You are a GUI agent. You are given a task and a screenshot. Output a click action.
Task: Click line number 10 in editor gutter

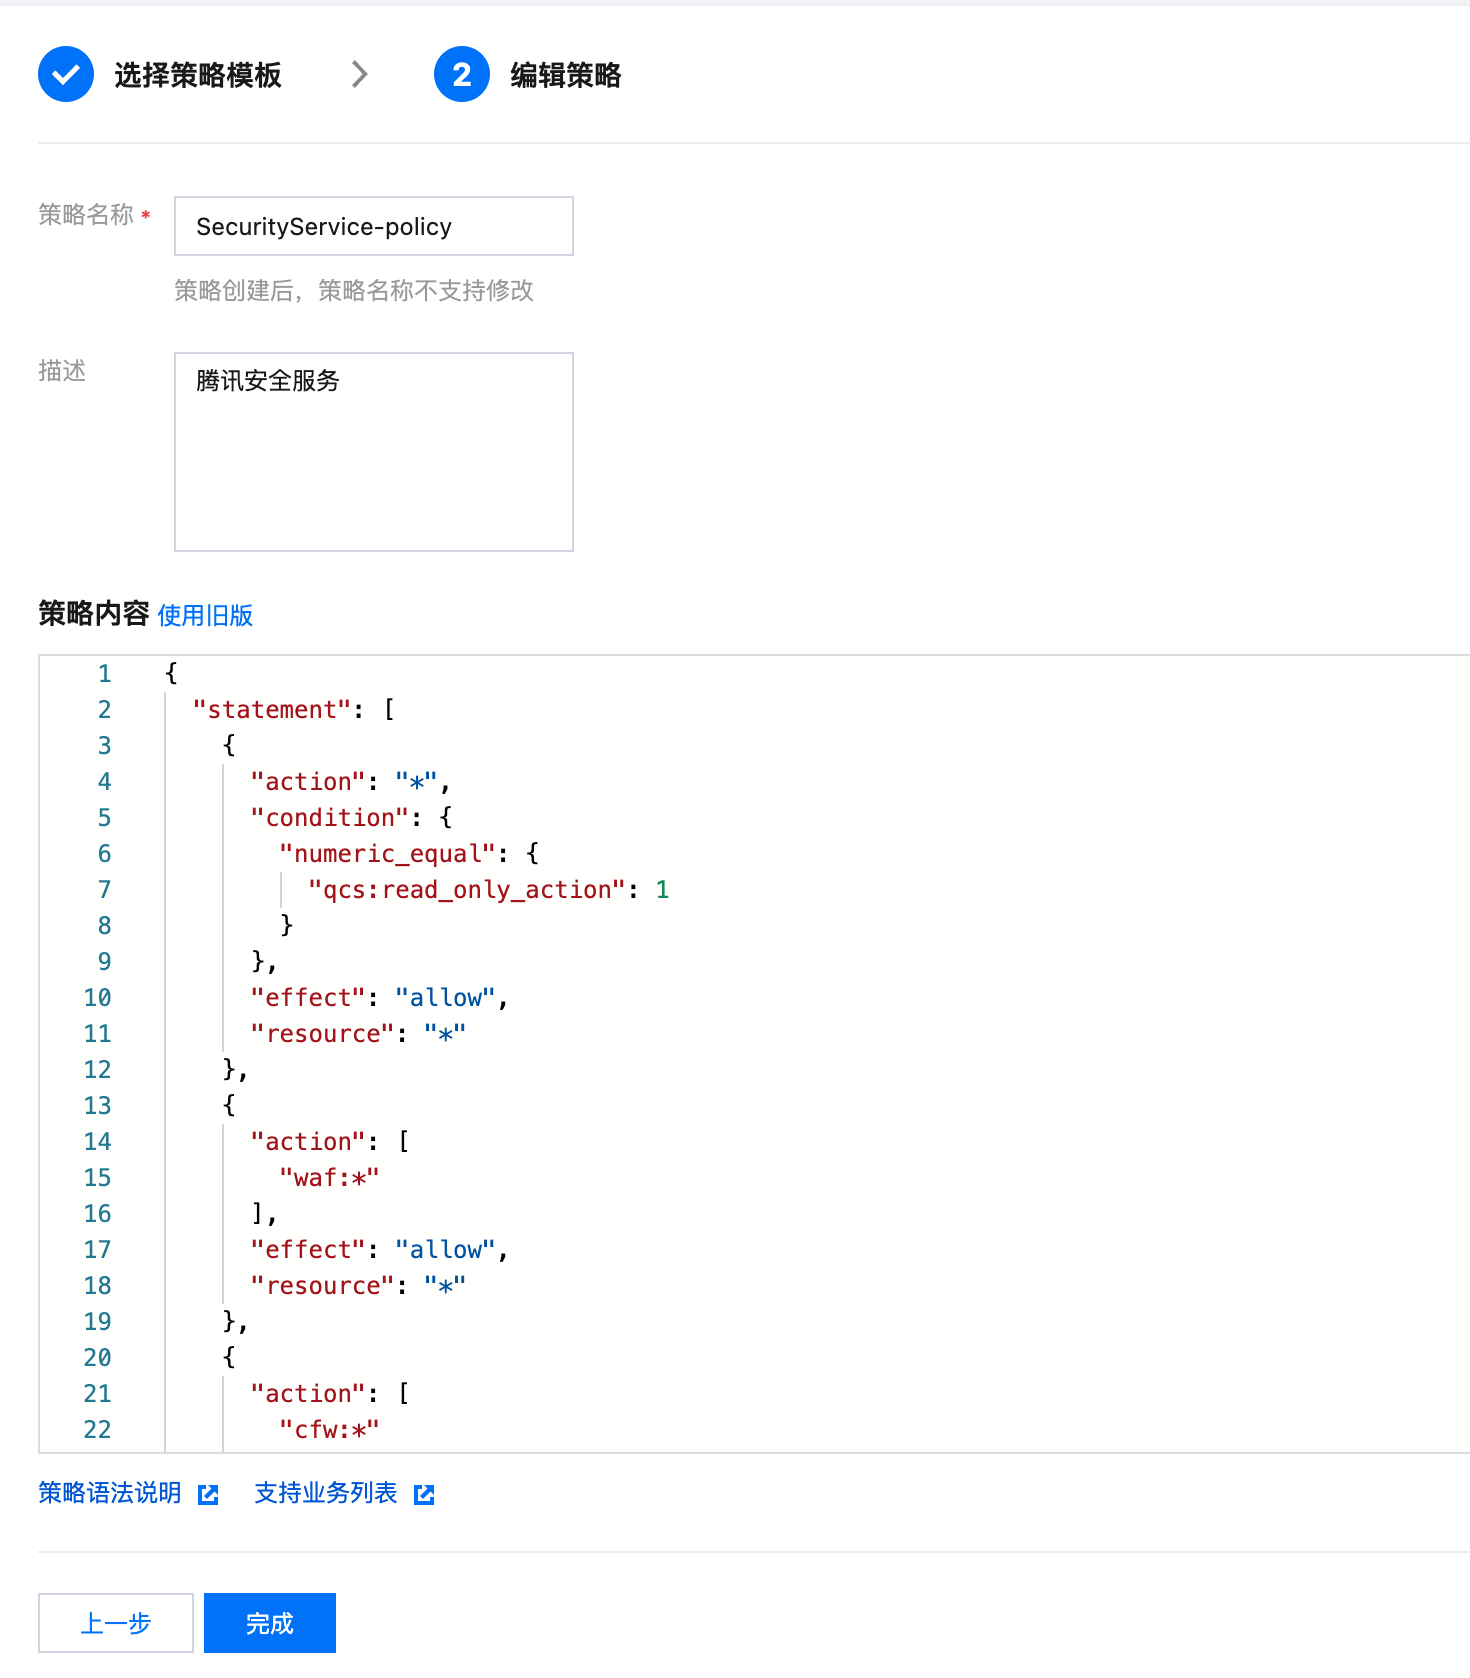coord(97,998)
